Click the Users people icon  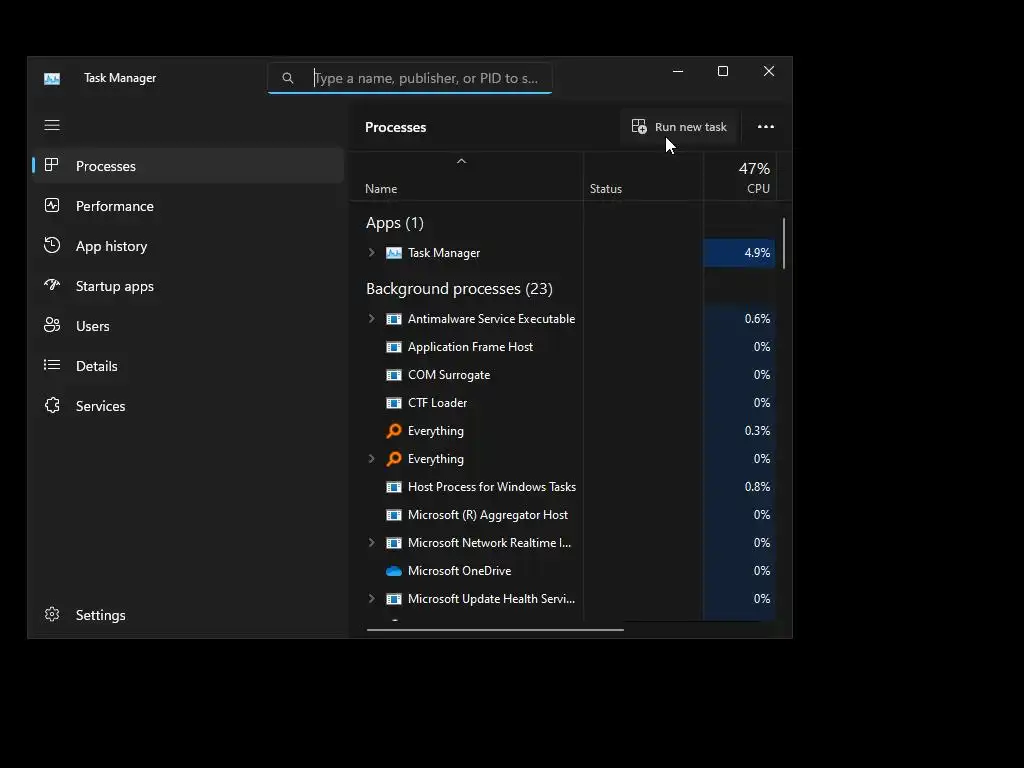52,326
